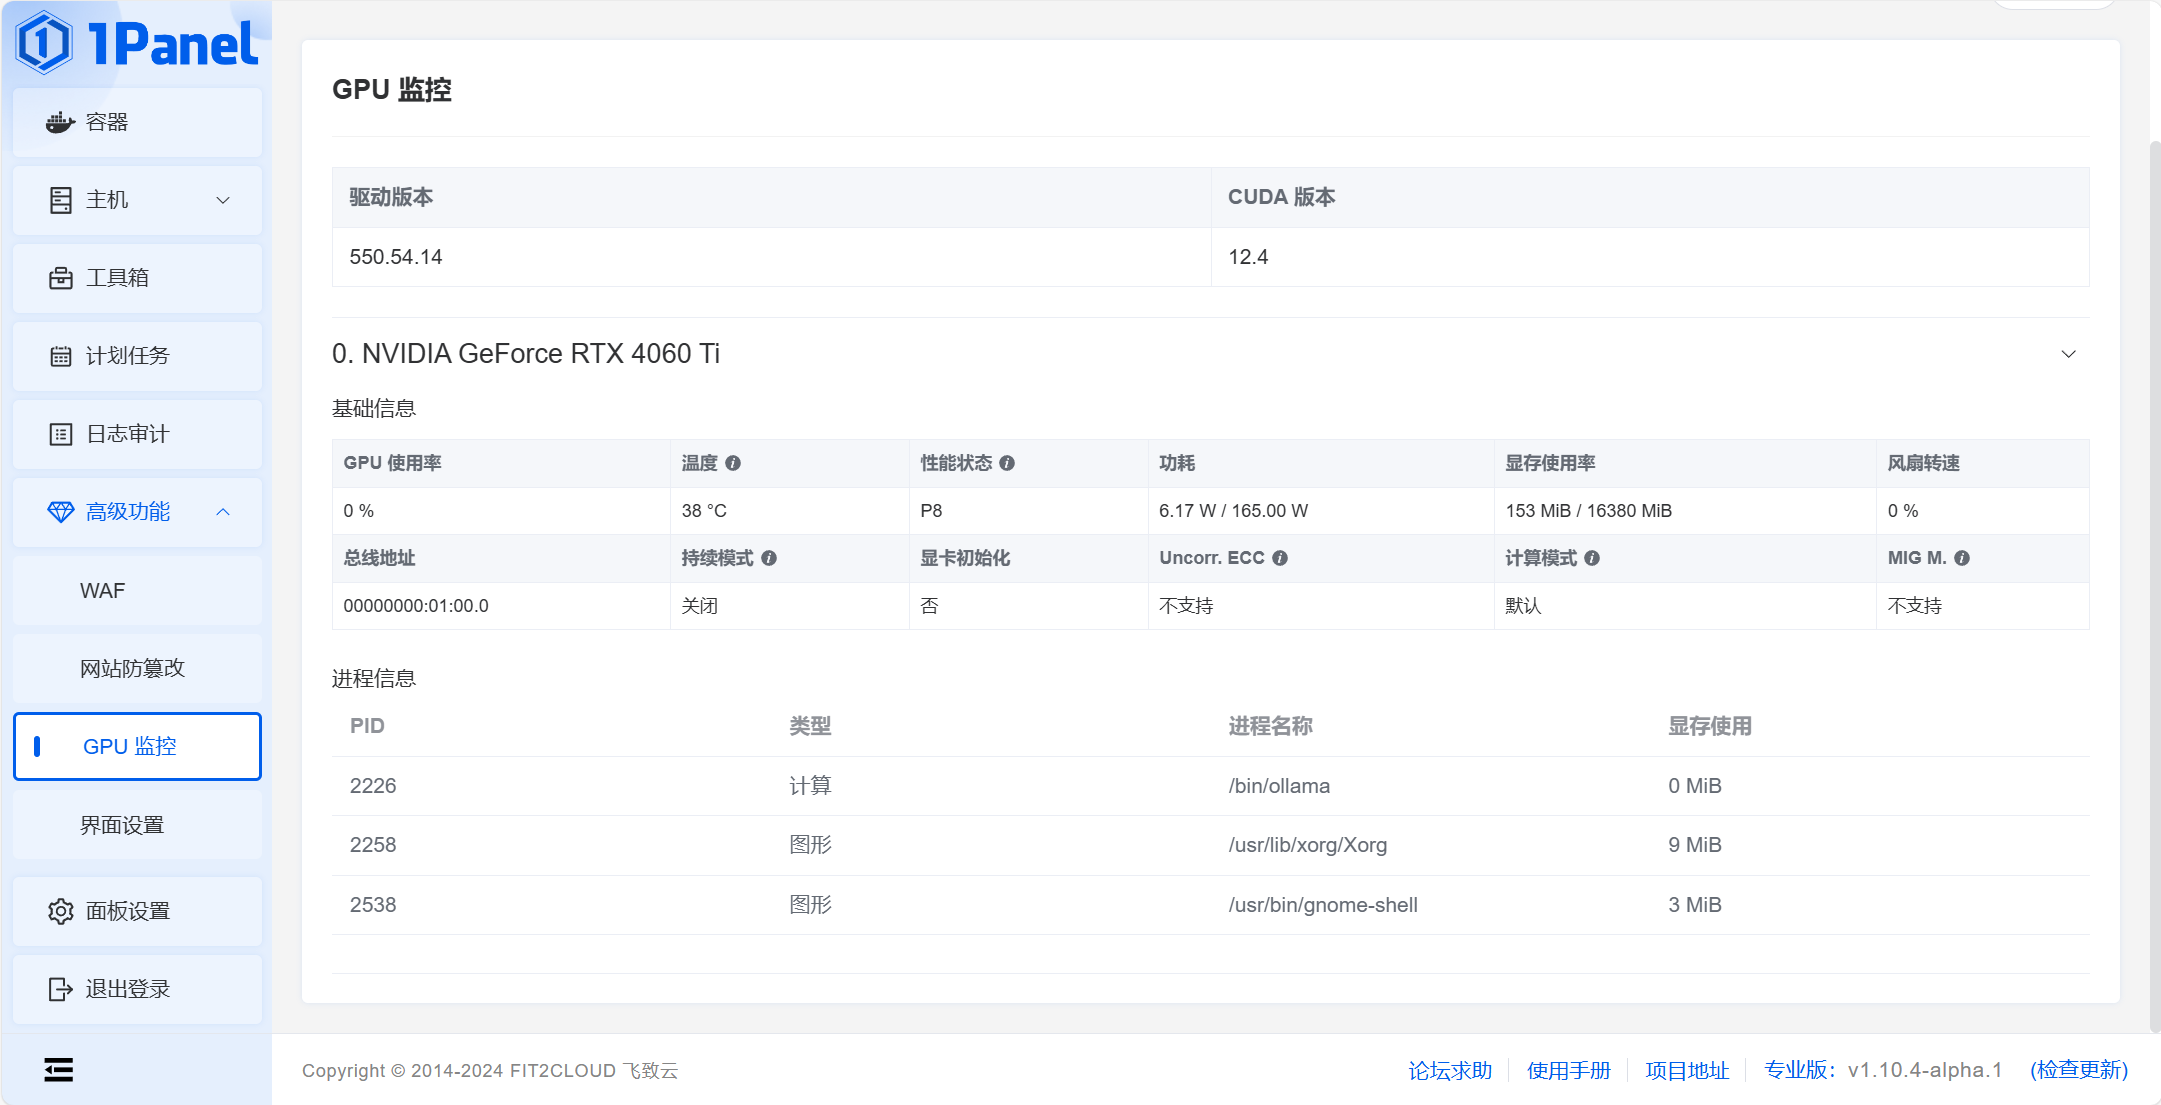Open the 界面设置 submenu item

[137, 825]
